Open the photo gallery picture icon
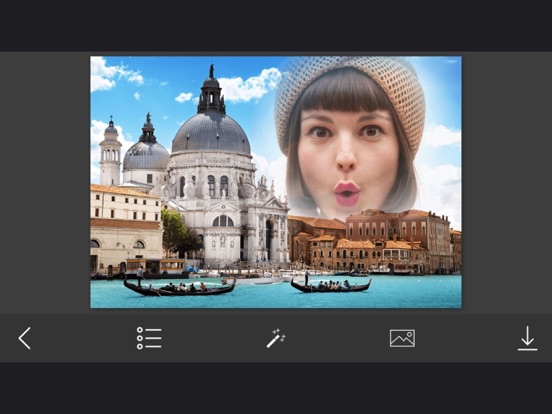Image resolution: width=552 pixels, height=414 pixels. click(x=402, y=338)
